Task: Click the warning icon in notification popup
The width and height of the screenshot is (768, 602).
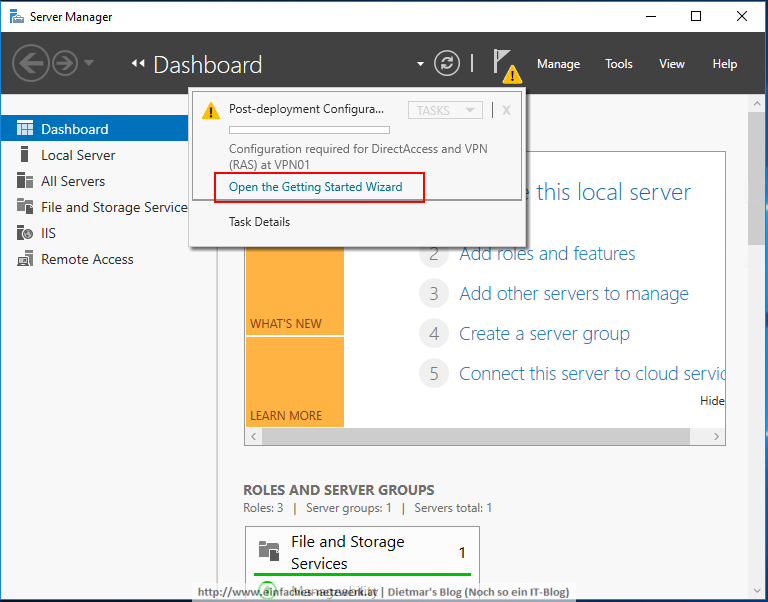Action: pos(211,111)
